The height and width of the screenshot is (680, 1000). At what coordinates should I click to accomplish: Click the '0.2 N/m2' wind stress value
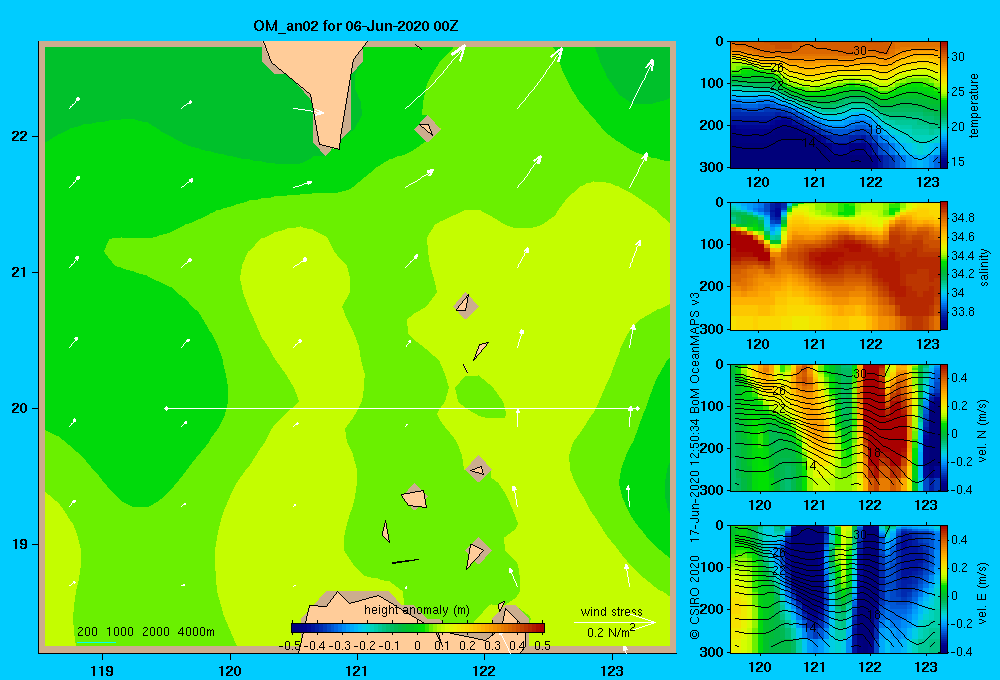(x=611, y=631)
